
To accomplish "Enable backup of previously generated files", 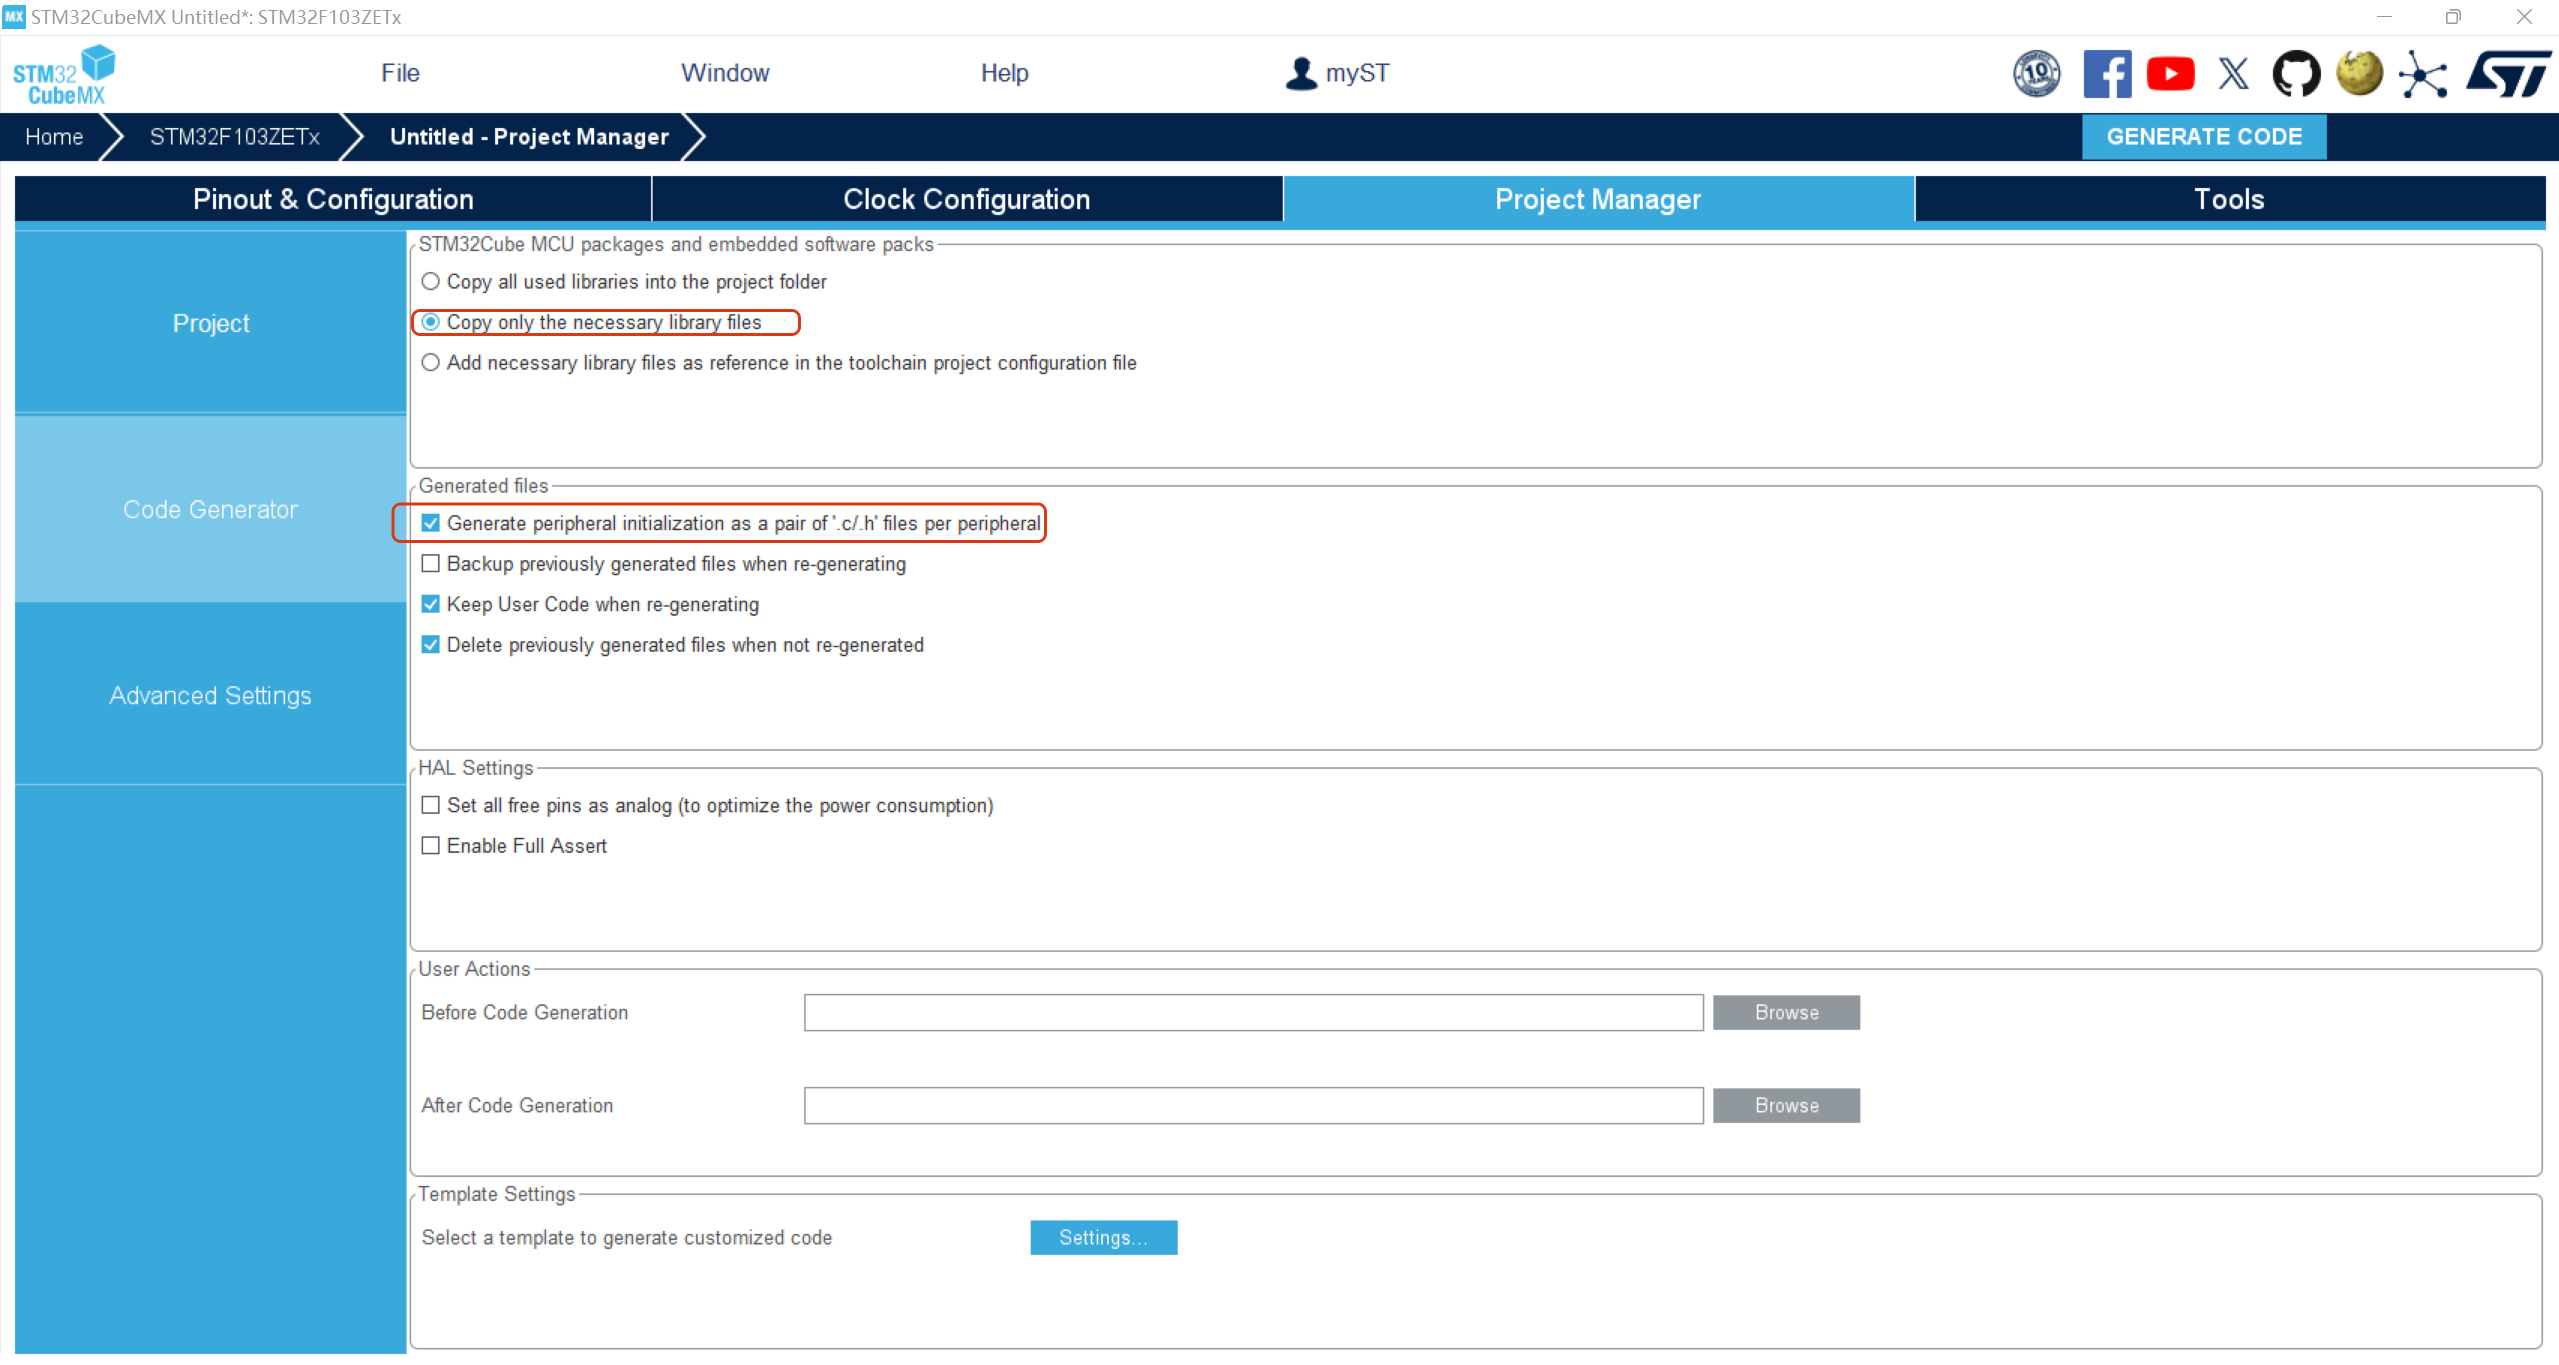I will [431, 564].
